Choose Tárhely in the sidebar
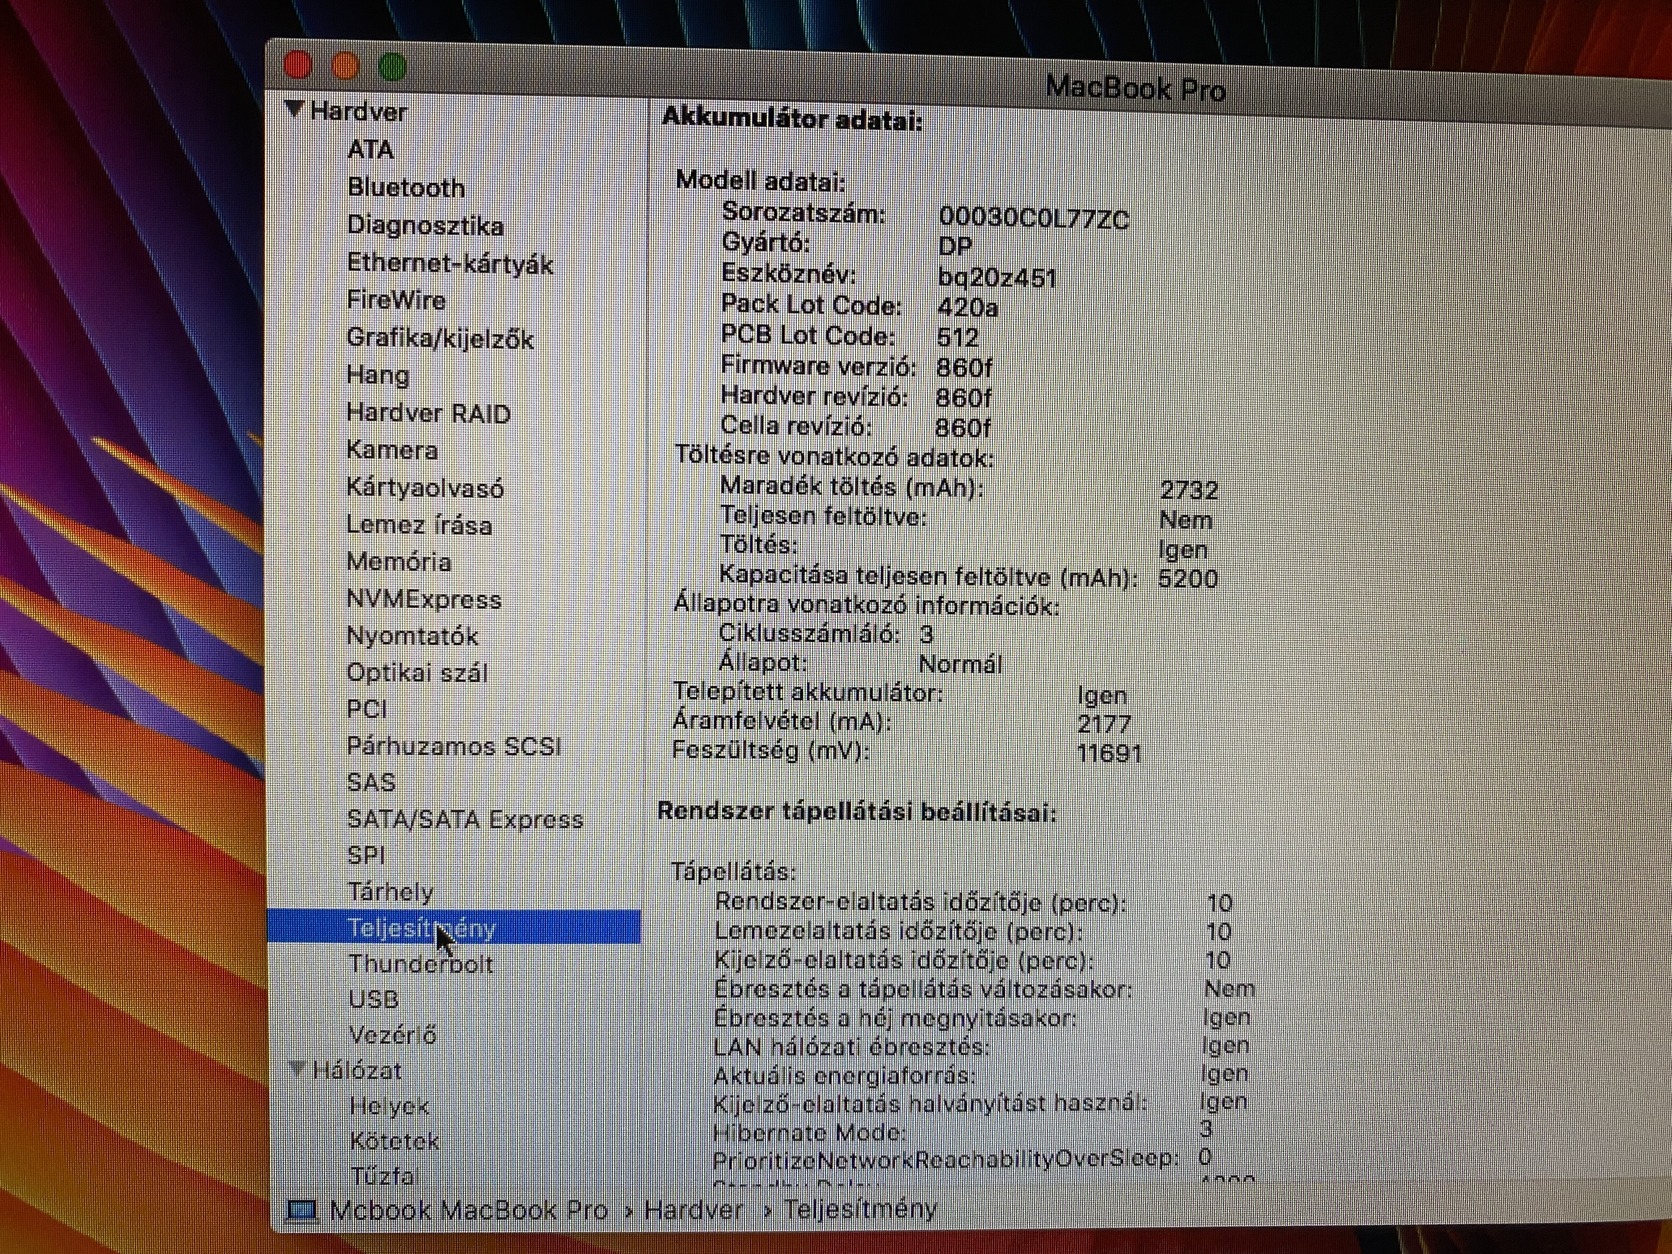 (x=390, y=892)
